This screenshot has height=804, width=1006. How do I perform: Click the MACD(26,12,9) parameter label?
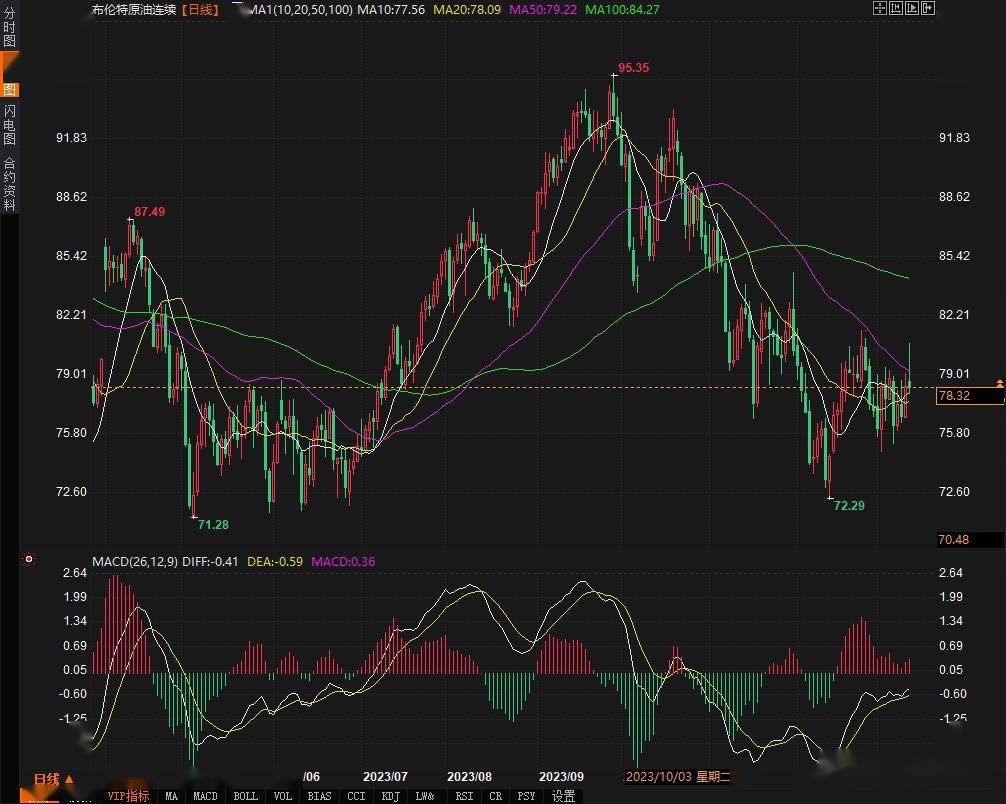[x=134, y=562]
